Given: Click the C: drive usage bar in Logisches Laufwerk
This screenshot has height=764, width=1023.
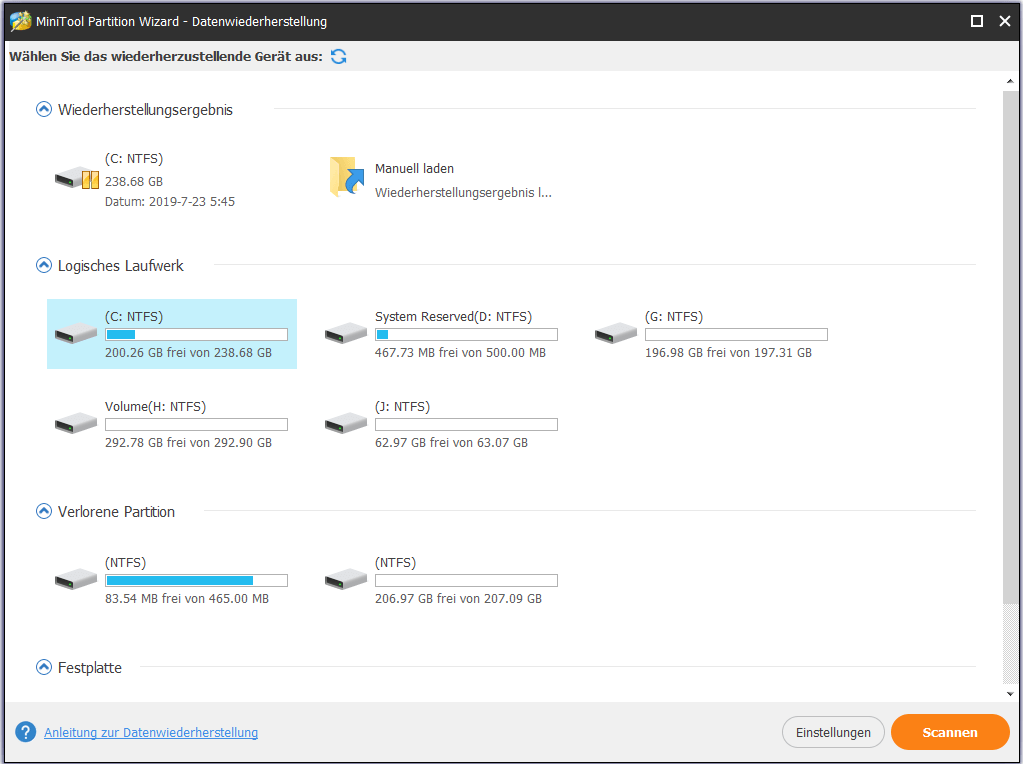Looking at the screenshot, I should point(196,335).
